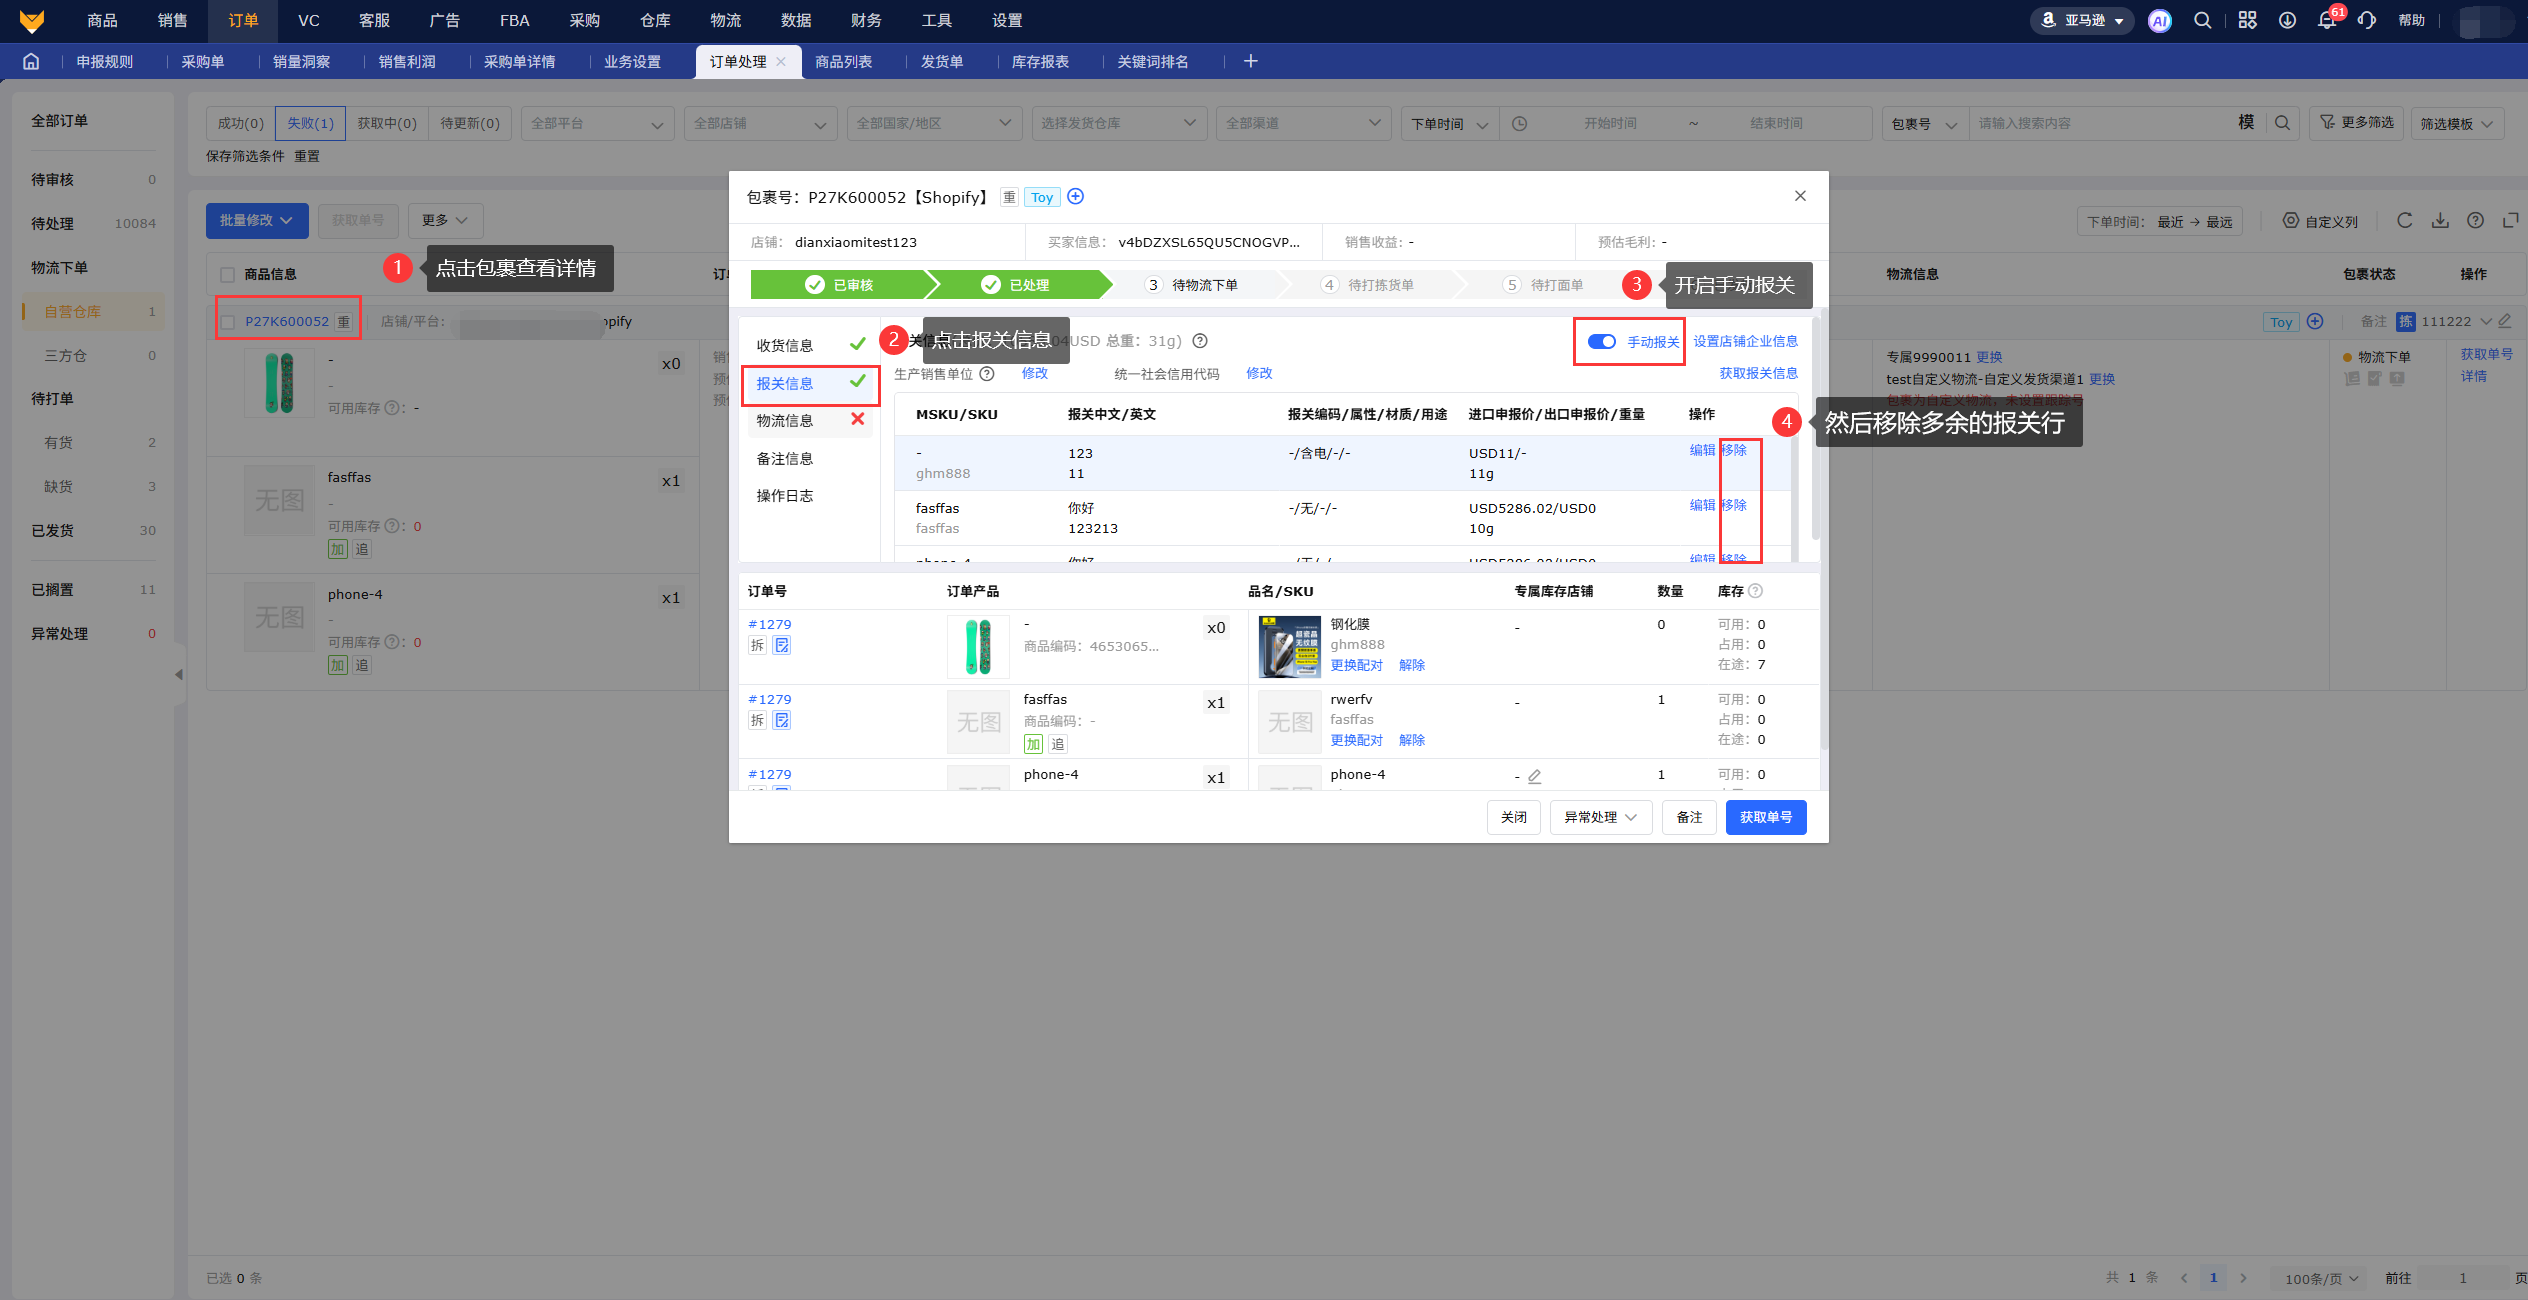
Task: Click the search magnifier in top bar
Action: tap(2202, 21)
